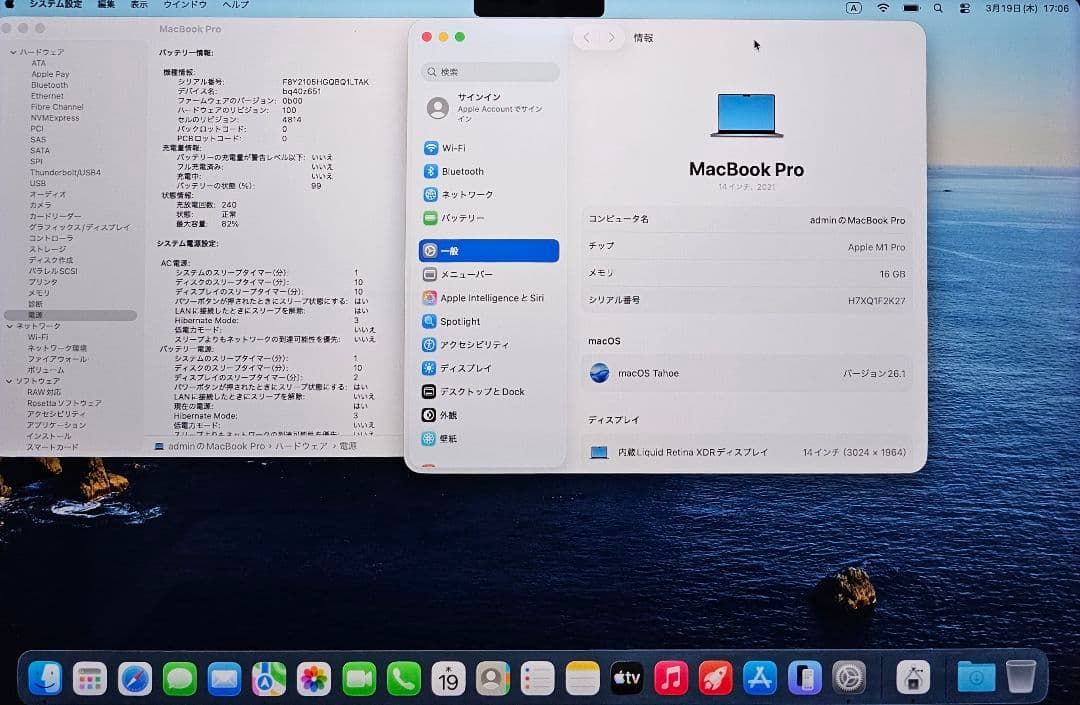Screen dimensions: 1080x705
Task: Go back in System Settings
Action: point(587,38)
